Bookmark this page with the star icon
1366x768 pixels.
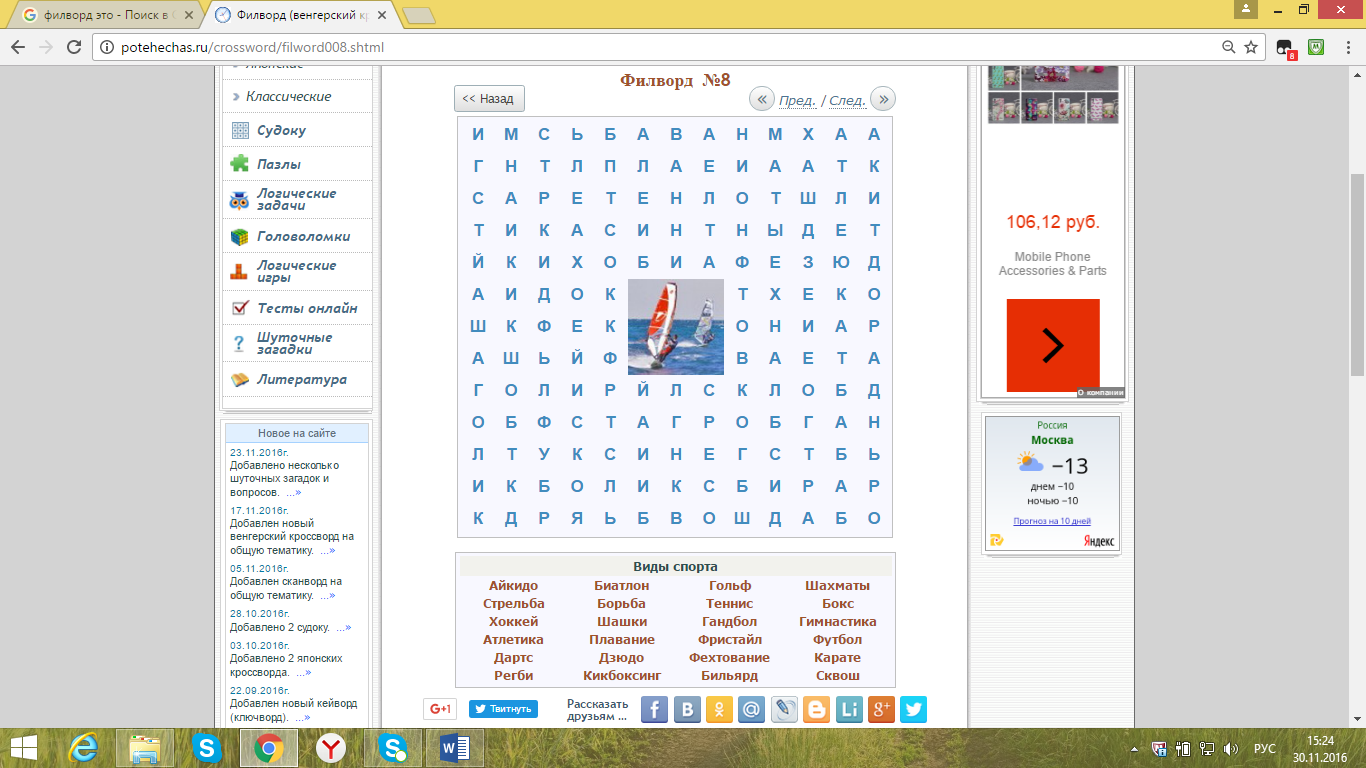point(1250,47)
